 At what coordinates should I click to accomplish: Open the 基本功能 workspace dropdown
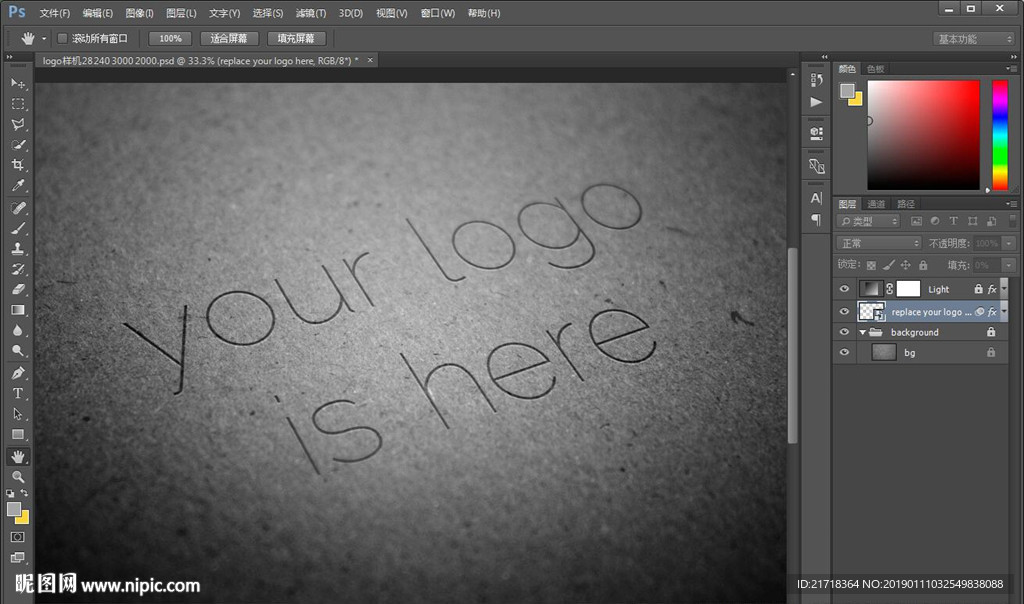974,39
